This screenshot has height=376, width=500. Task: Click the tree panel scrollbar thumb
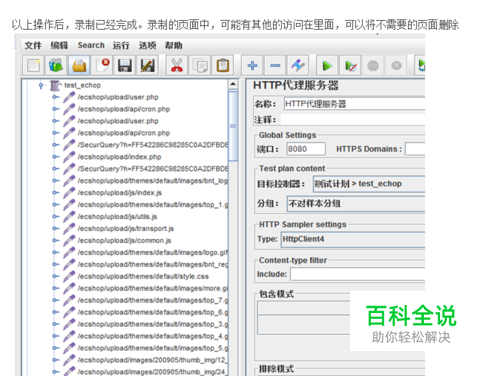click(x=233, y=126)
